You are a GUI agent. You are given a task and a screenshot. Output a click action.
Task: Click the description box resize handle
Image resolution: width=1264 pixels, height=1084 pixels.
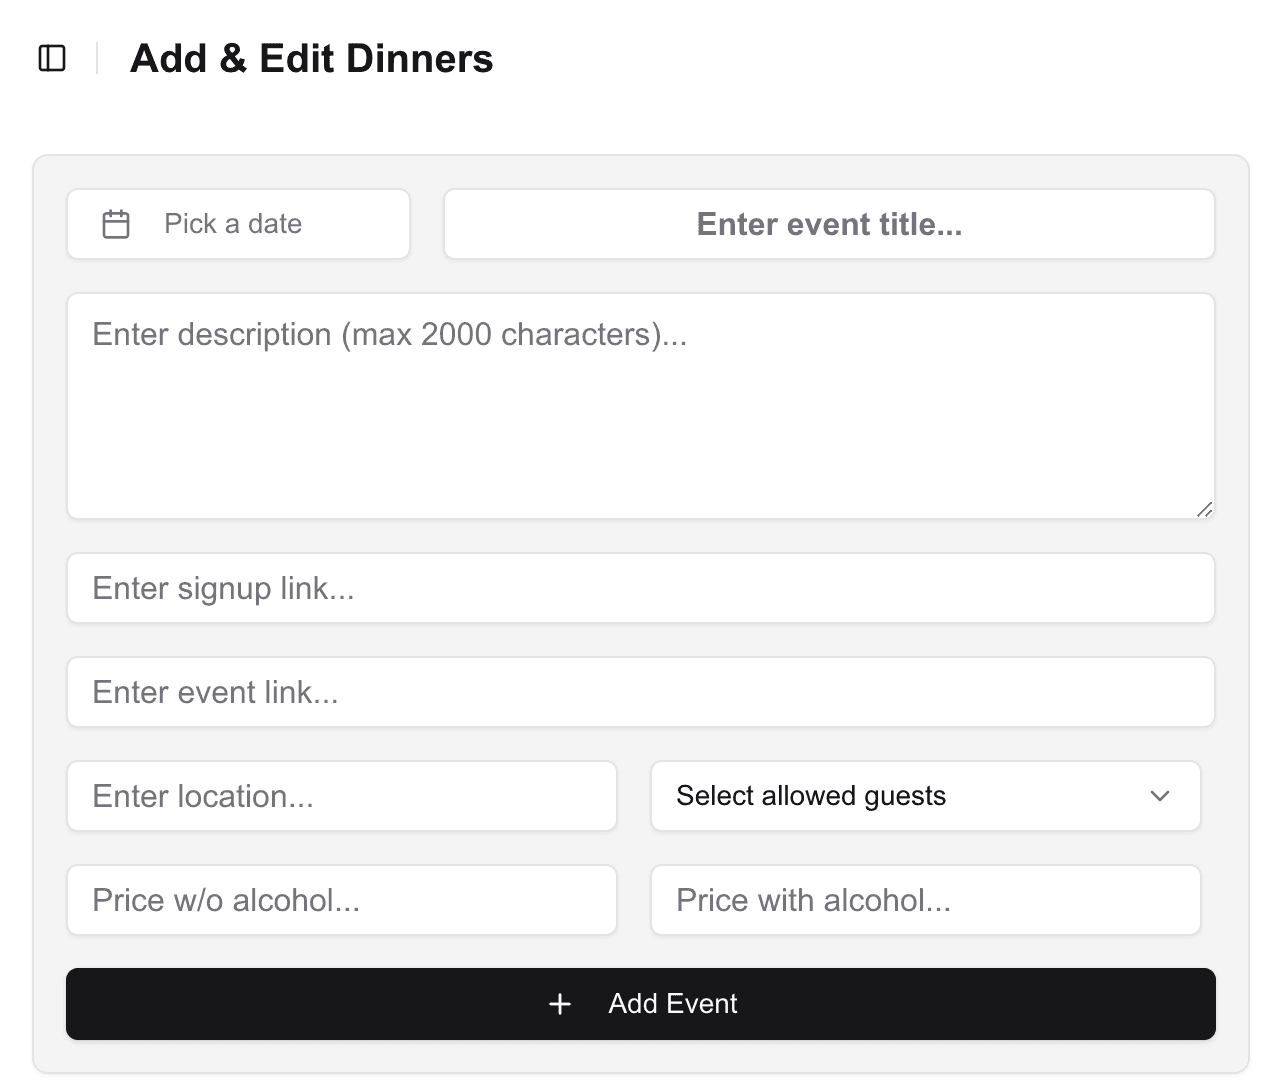point(1204,509)
